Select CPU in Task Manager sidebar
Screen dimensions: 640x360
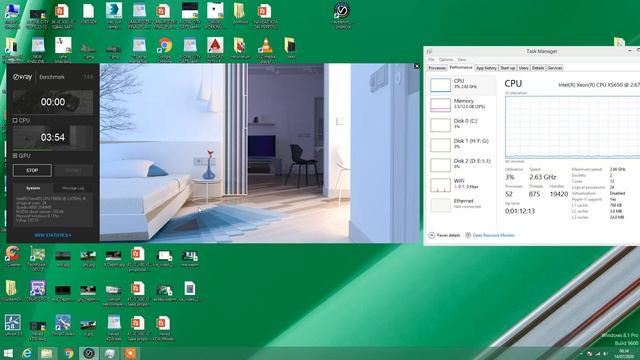(462, 84)
